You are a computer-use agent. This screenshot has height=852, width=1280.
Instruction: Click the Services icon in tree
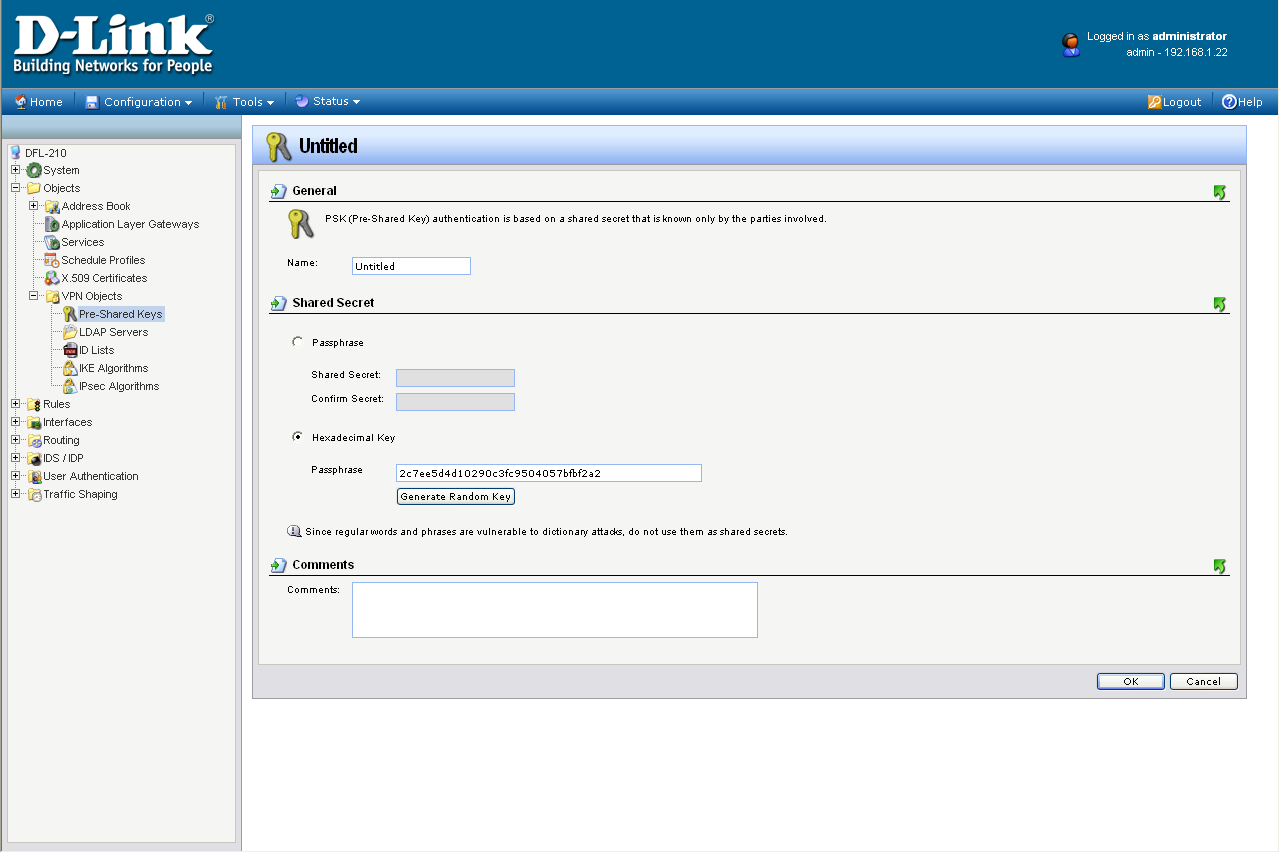coord(52,242)
